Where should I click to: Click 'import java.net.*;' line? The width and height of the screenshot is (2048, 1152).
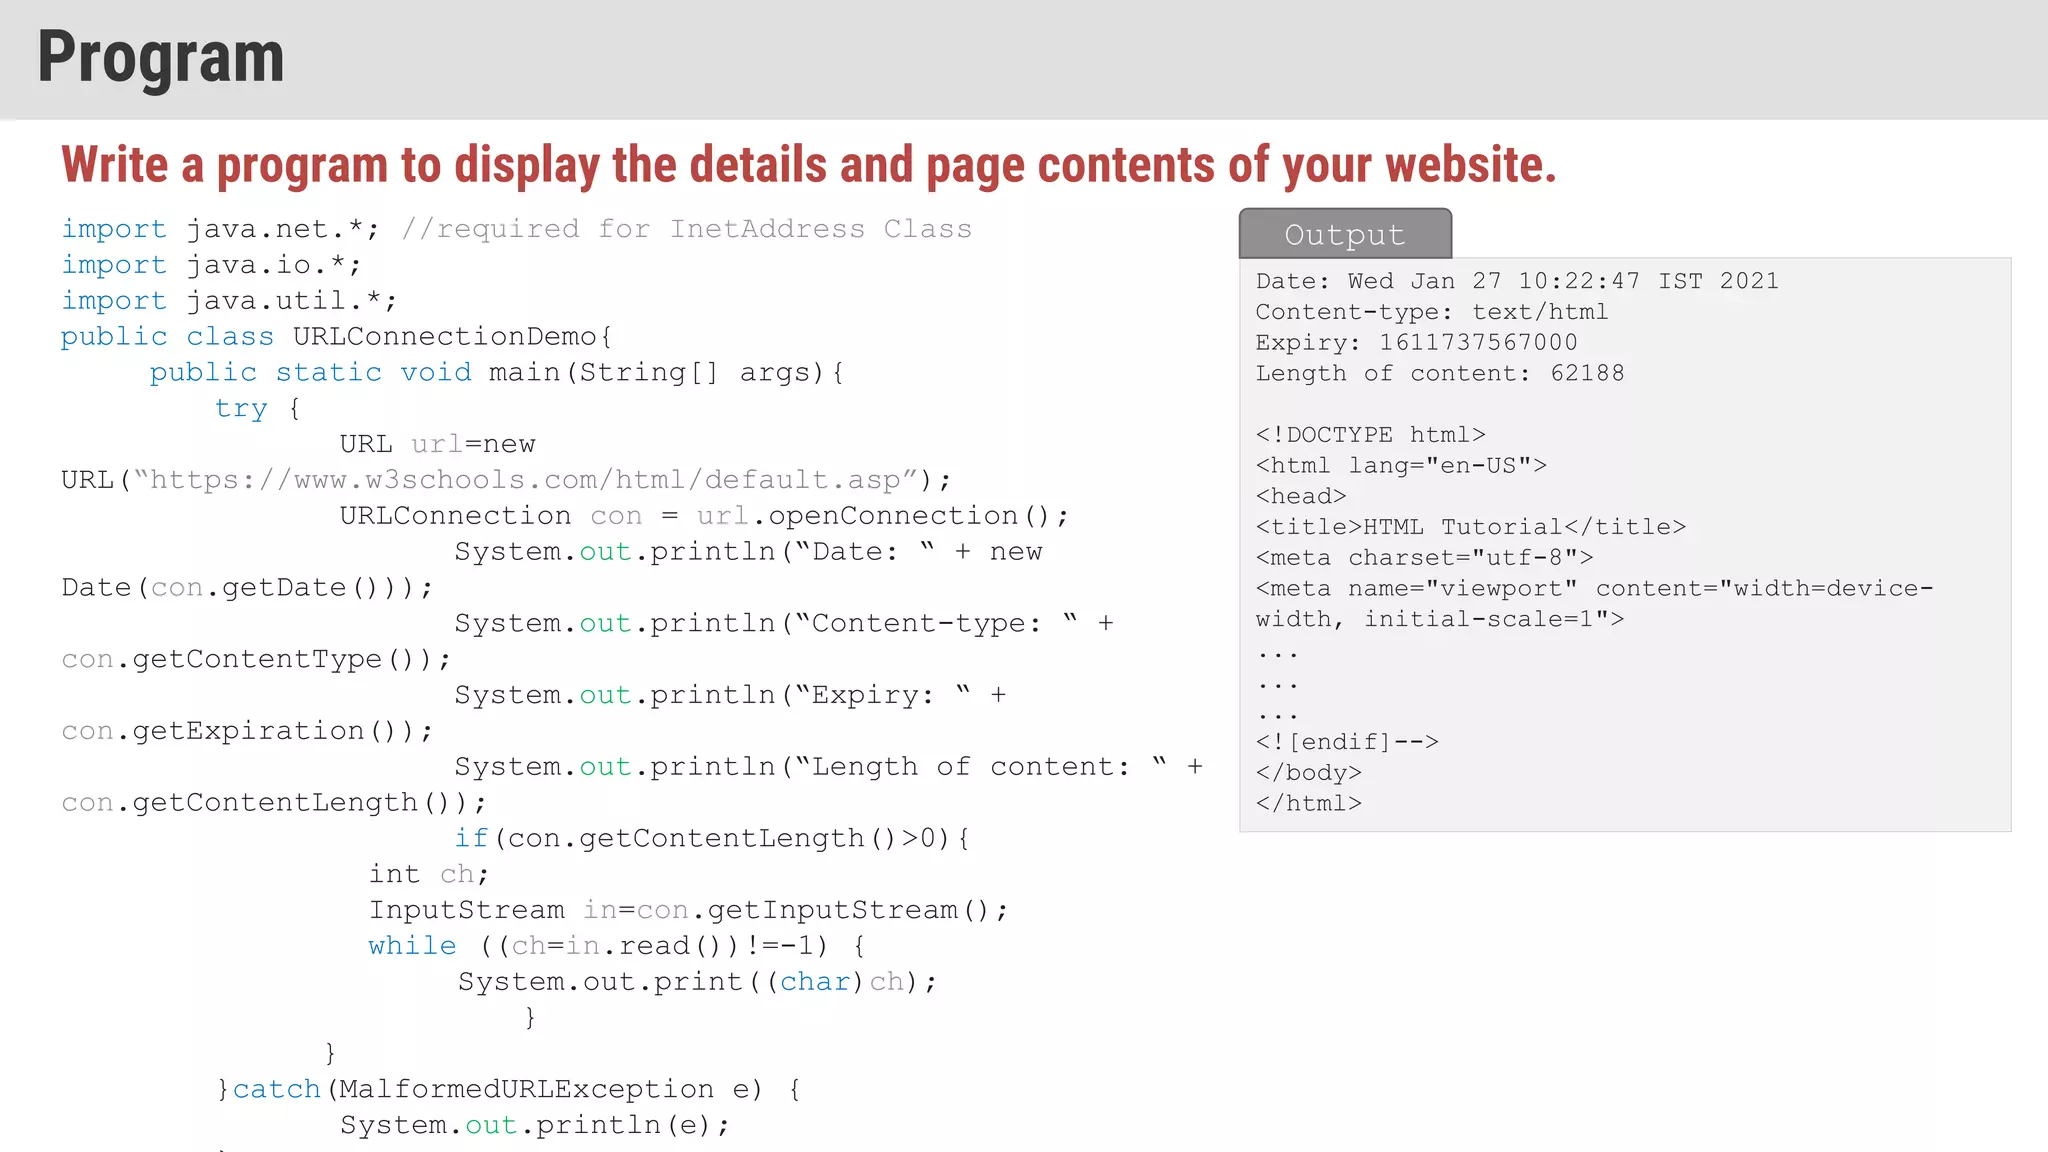tap(220, 229)
